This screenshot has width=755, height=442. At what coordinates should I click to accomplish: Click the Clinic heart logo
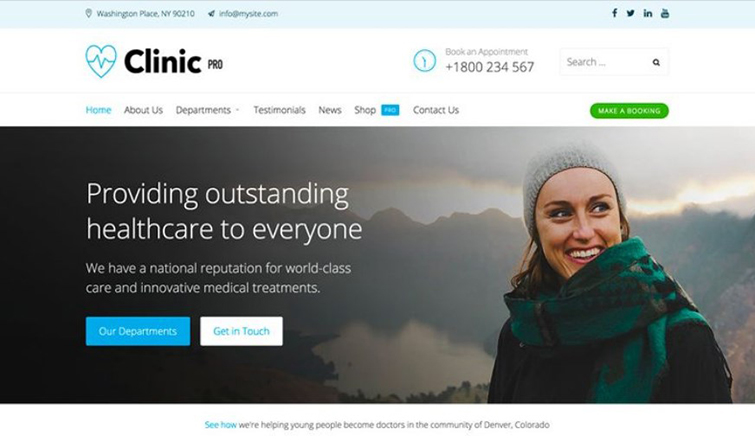point(101,61)
